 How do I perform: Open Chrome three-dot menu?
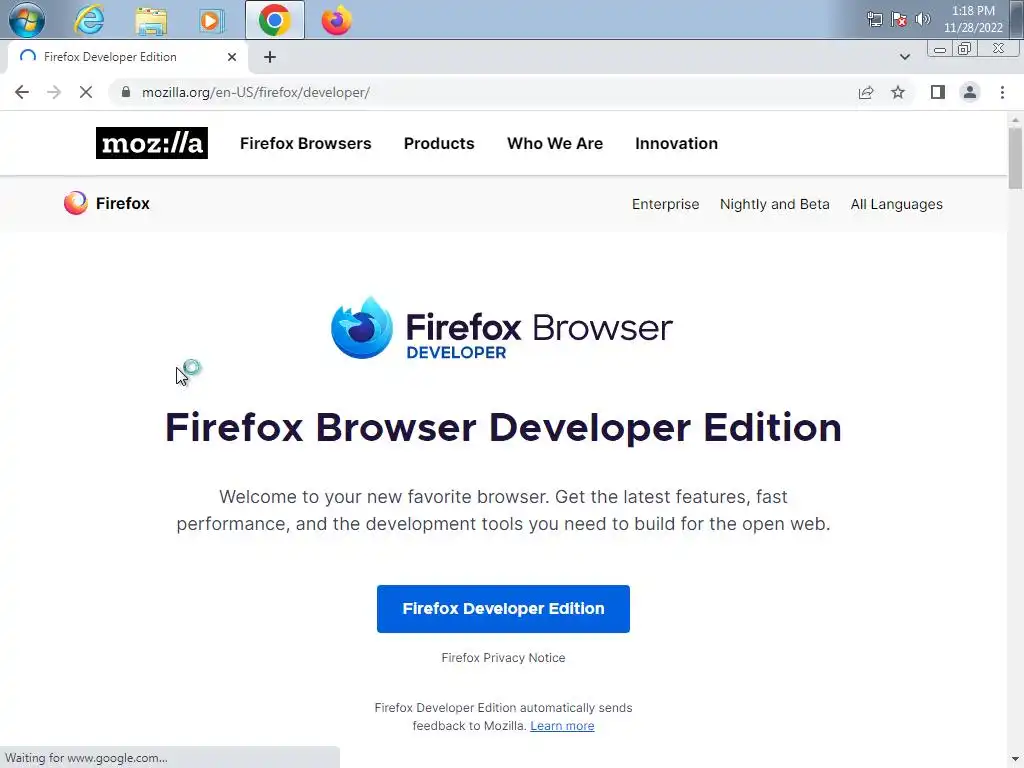pos(1002,92)
